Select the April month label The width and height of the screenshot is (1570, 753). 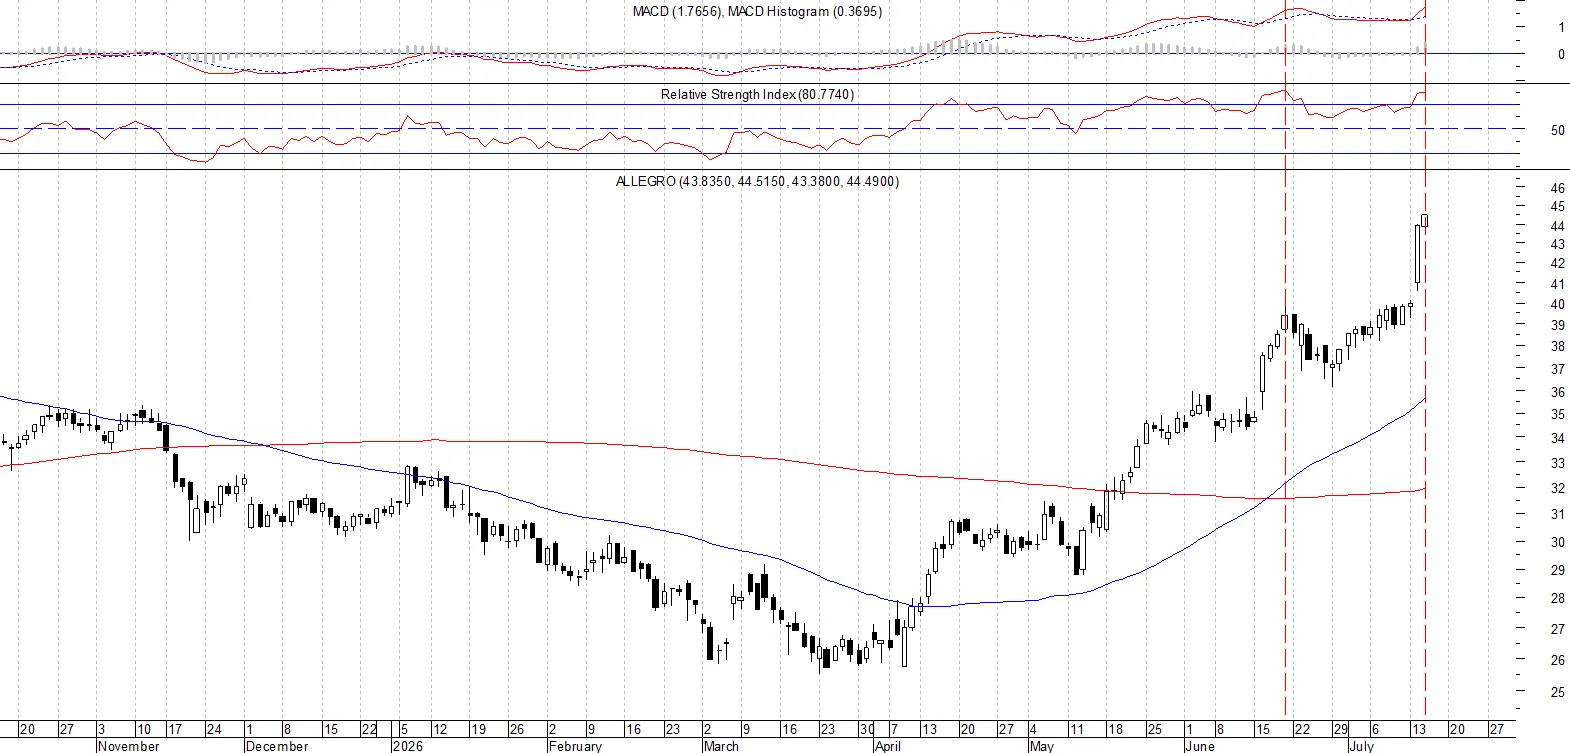tap(887, 746)
